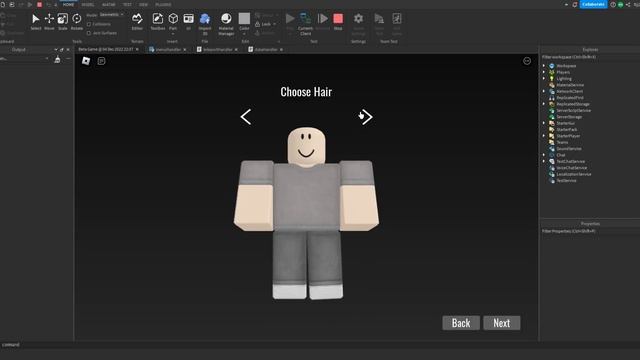The image size is (640, 360).
Task: Expand the Chat tree node
Action: point(544,155)
